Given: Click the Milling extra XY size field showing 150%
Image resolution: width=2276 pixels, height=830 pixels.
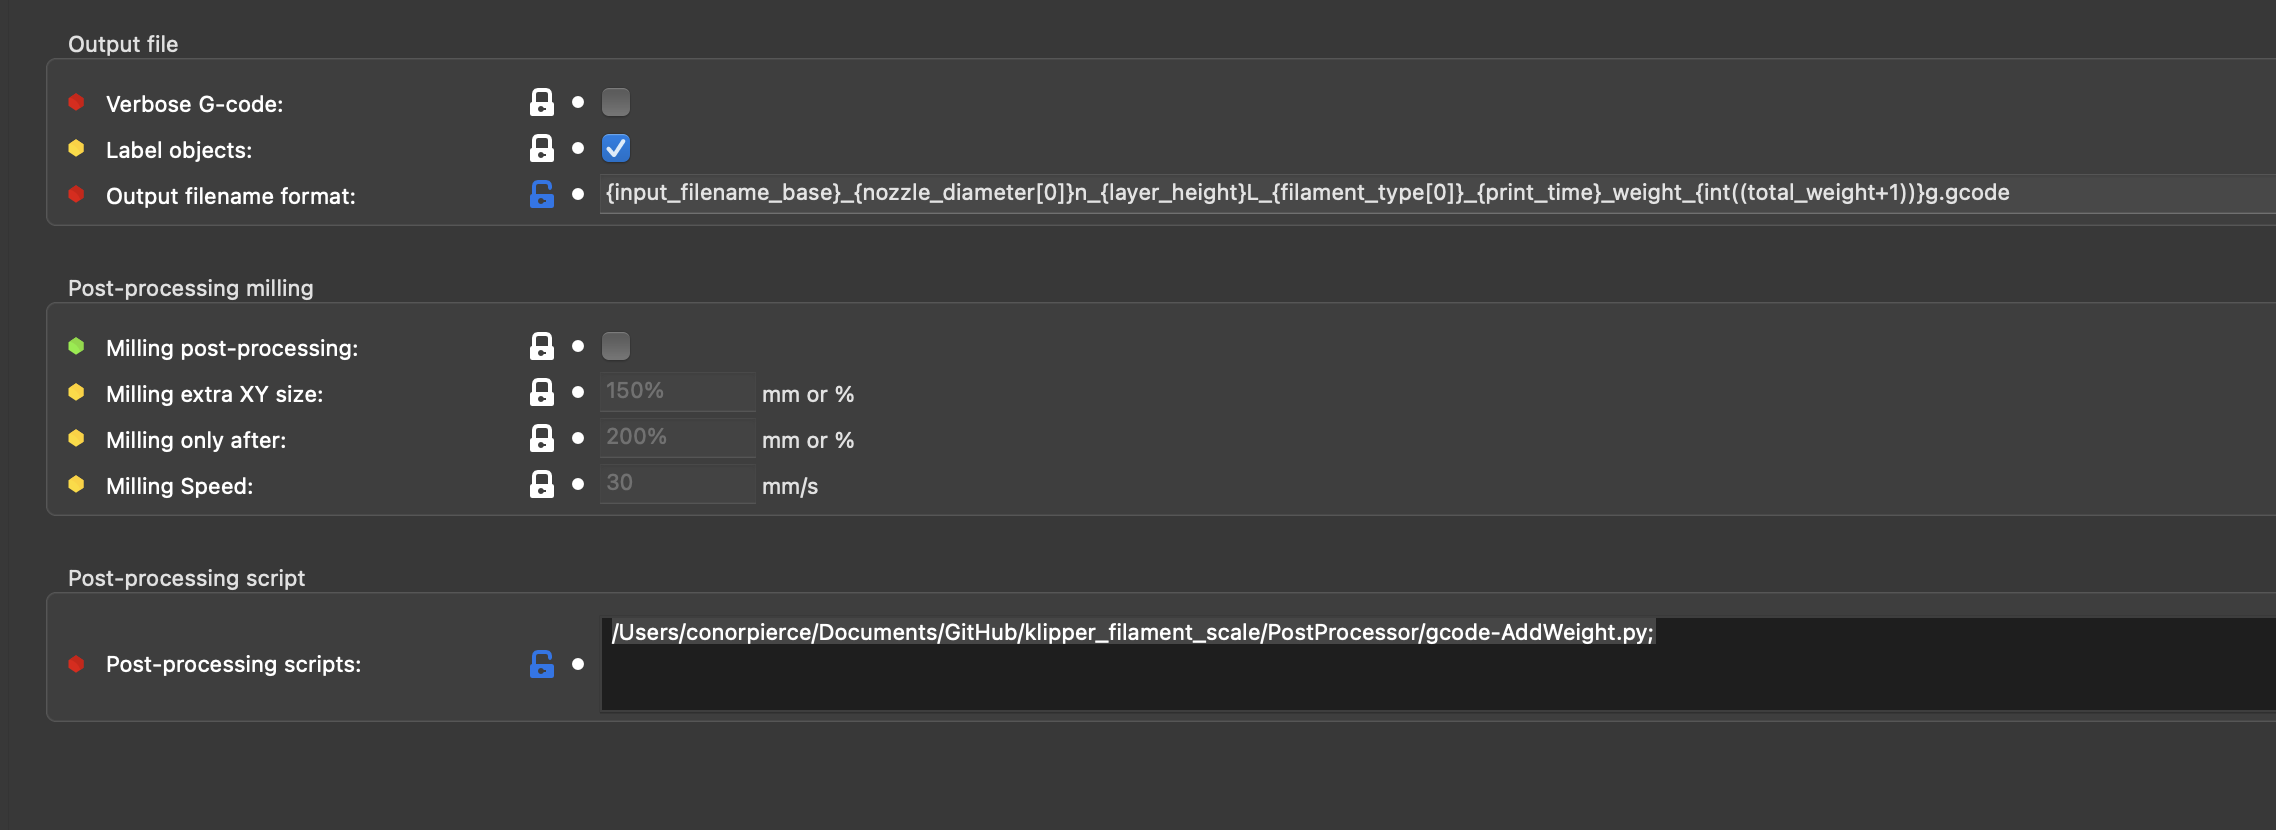Looking at the screenshot, I should coord(676,390).
